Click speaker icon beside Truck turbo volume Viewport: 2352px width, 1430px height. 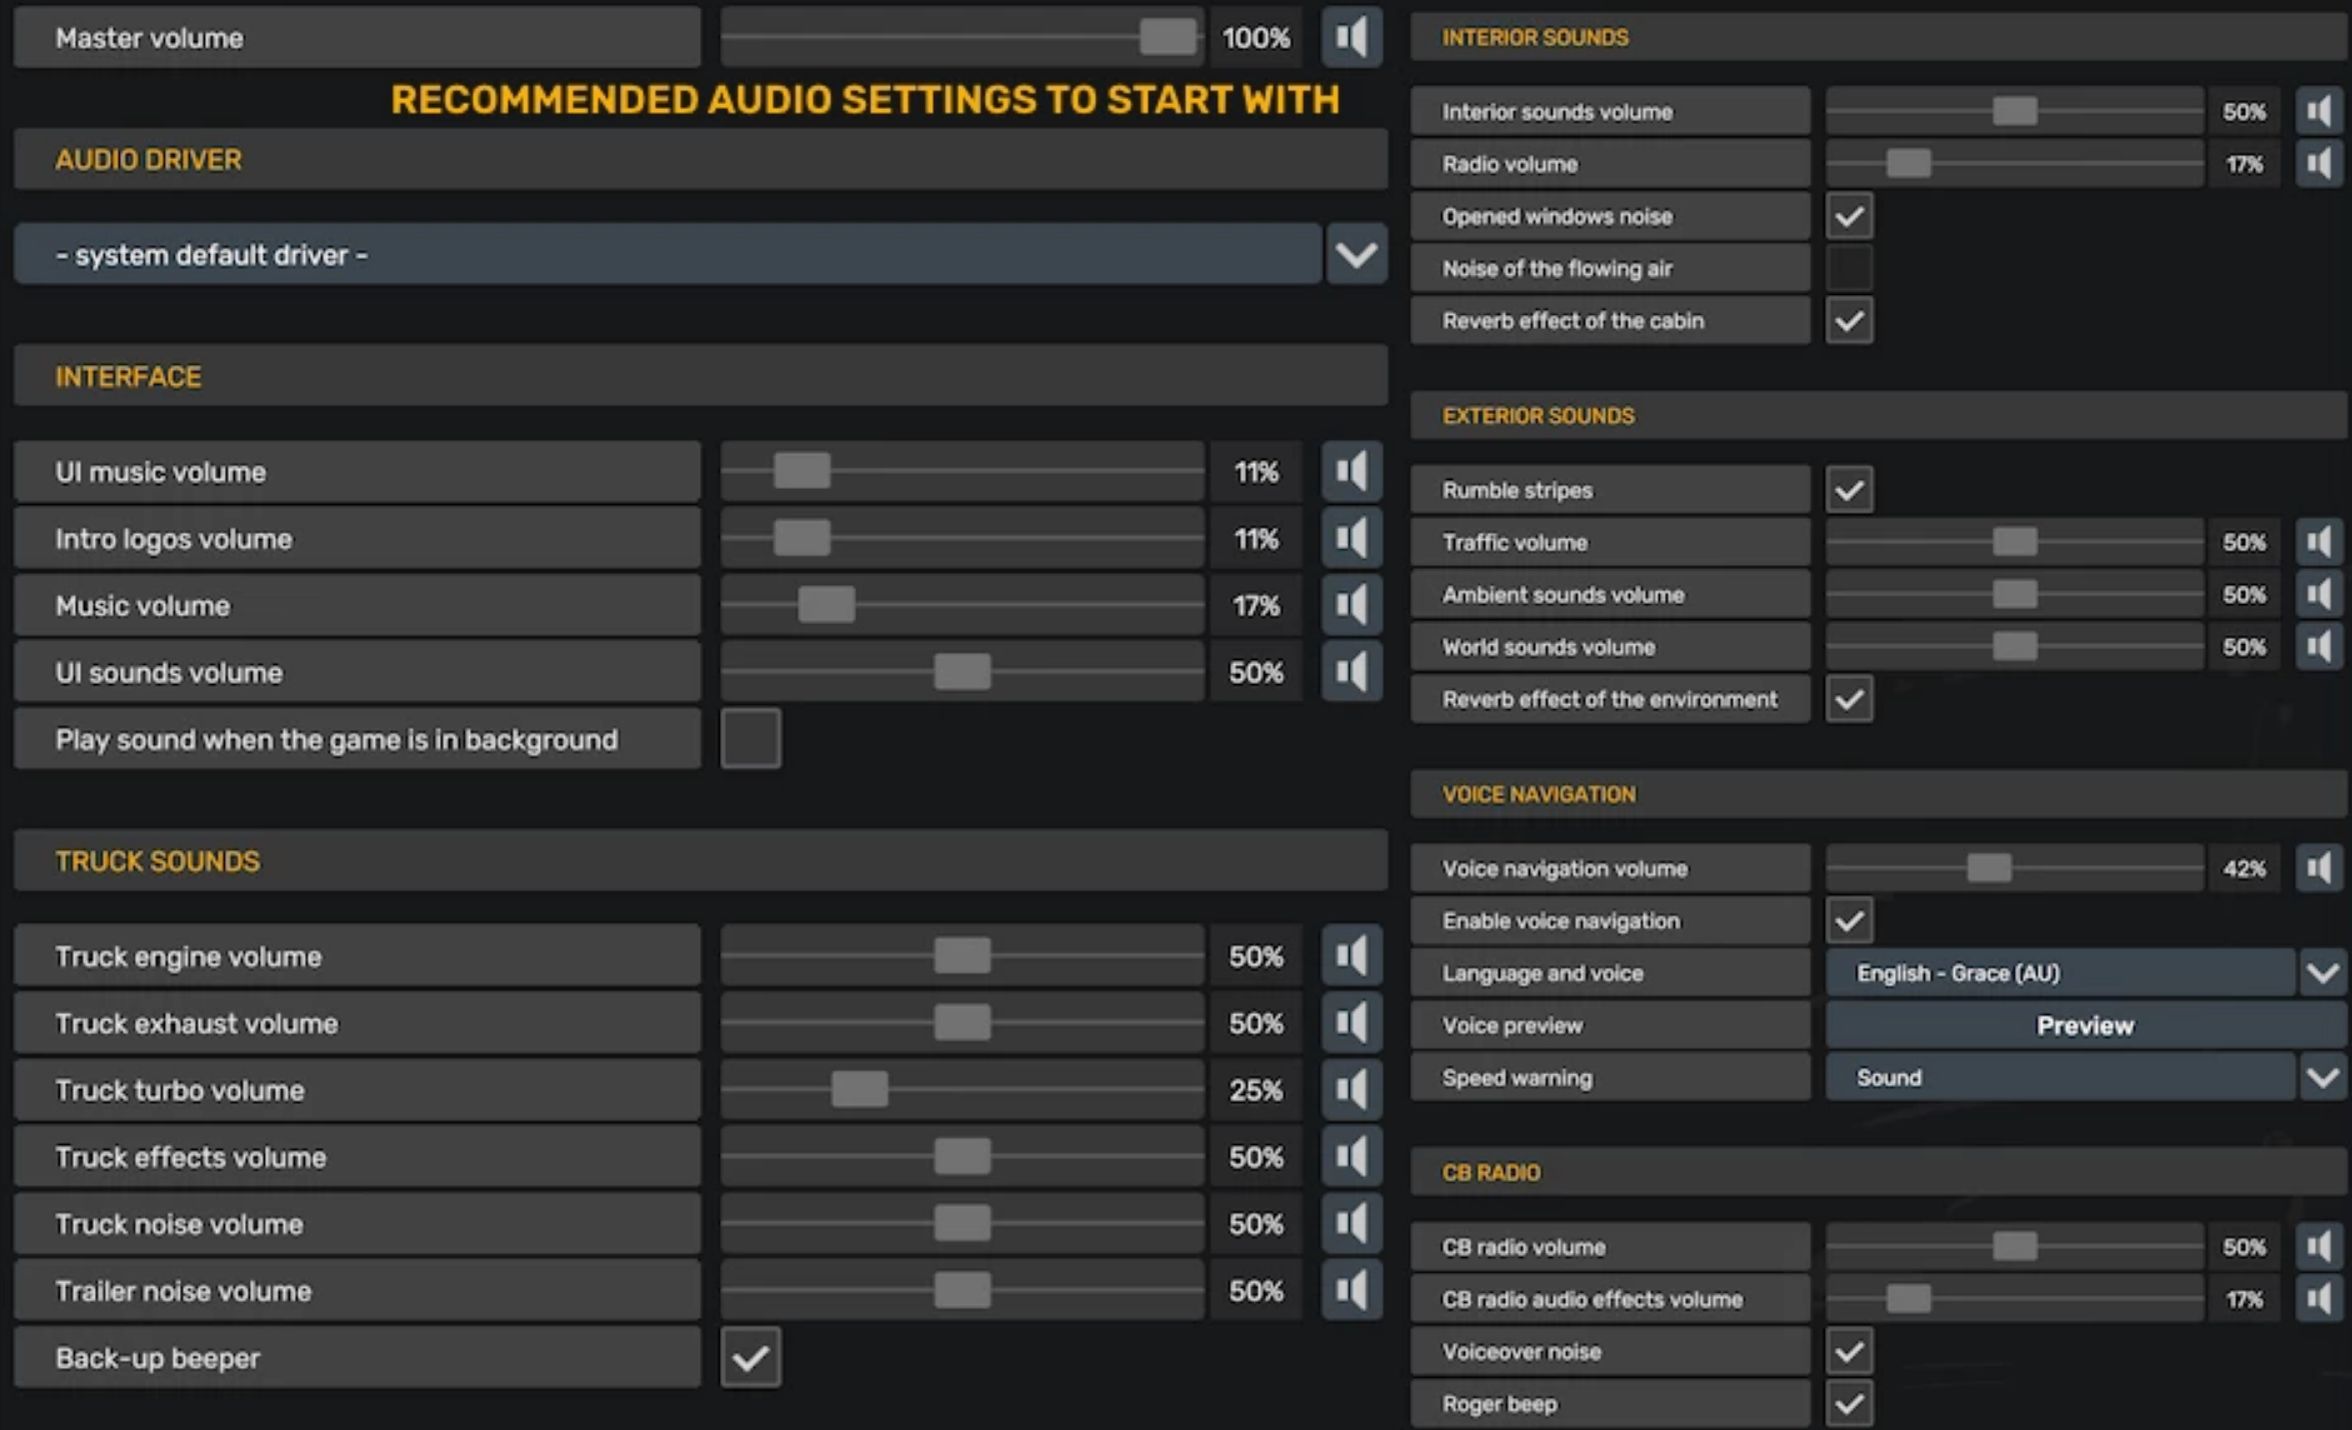pyautogui.click(x=1351, y=1089)
